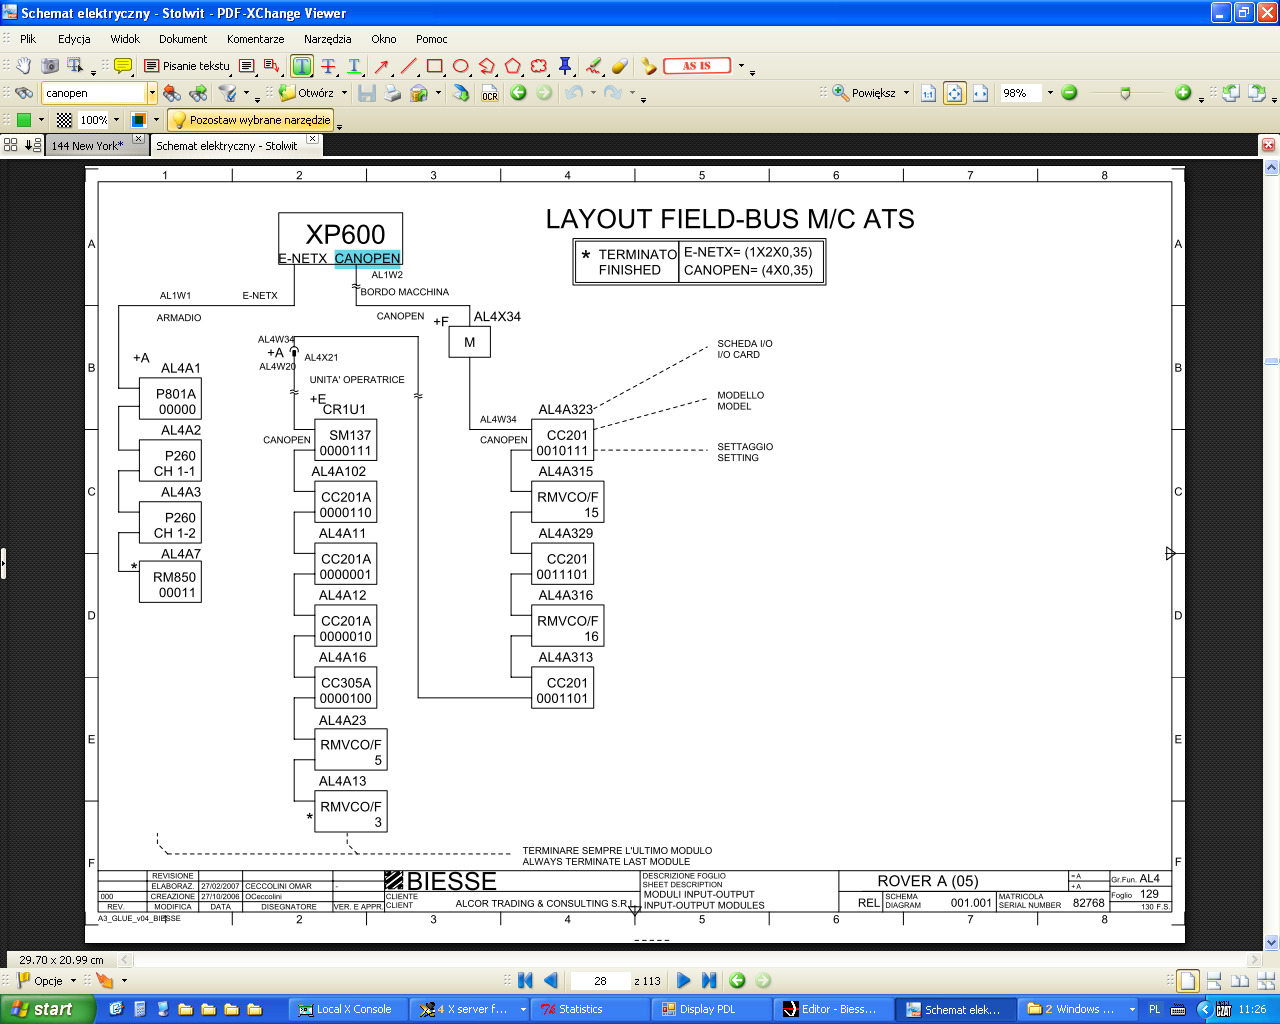Select the Polygon Line tool
Viewport: 1280px width, 1024px height.
click(x=487, y=66)
